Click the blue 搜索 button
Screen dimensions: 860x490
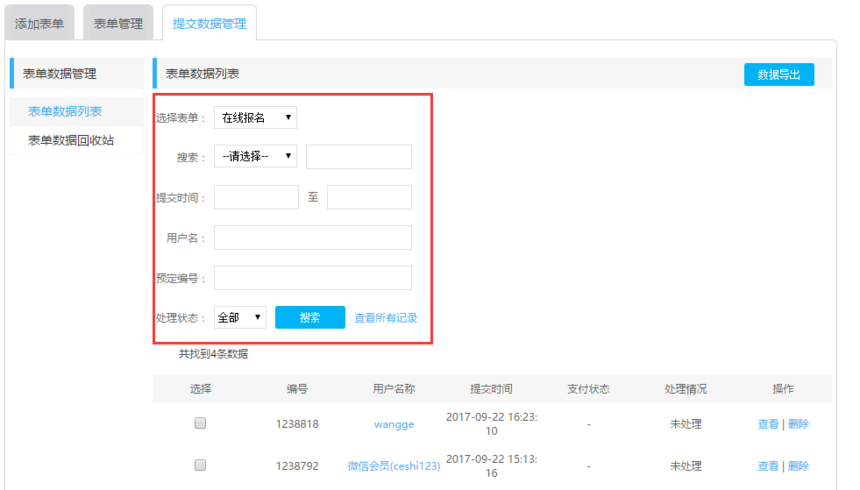pos(310,318)
